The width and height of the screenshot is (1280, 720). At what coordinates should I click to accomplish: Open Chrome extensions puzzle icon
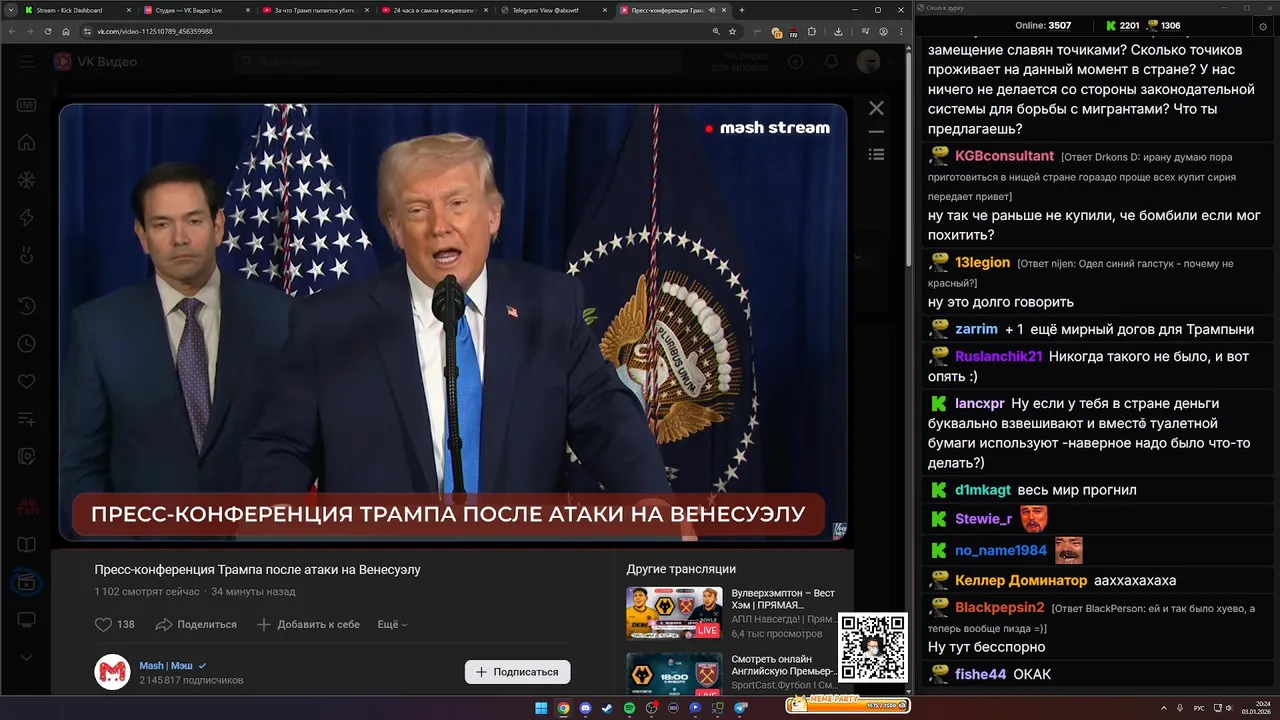coord(812,31)
